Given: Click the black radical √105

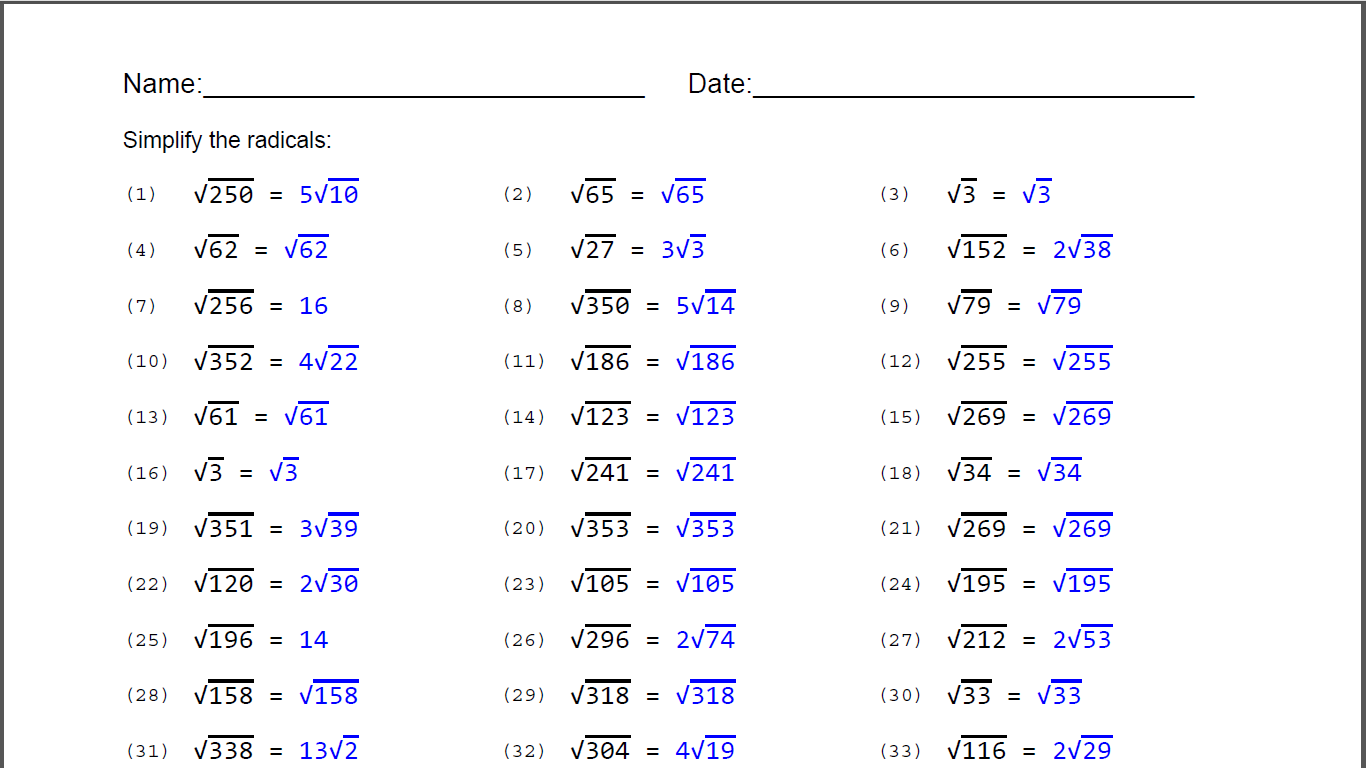Looking at the screenshot, I should point(600,583).
